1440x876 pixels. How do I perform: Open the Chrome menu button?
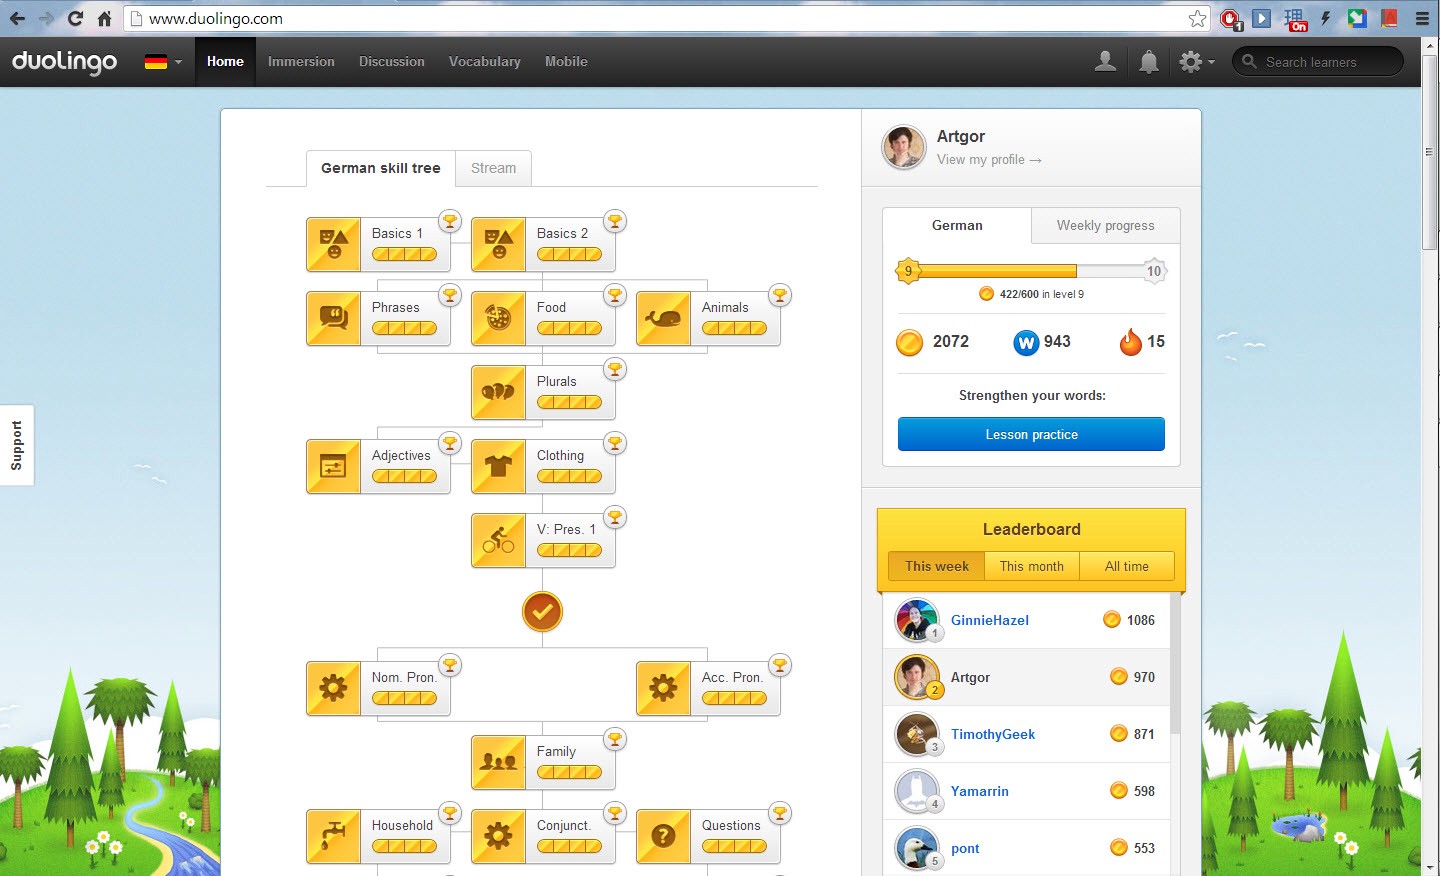point(1422,18)
